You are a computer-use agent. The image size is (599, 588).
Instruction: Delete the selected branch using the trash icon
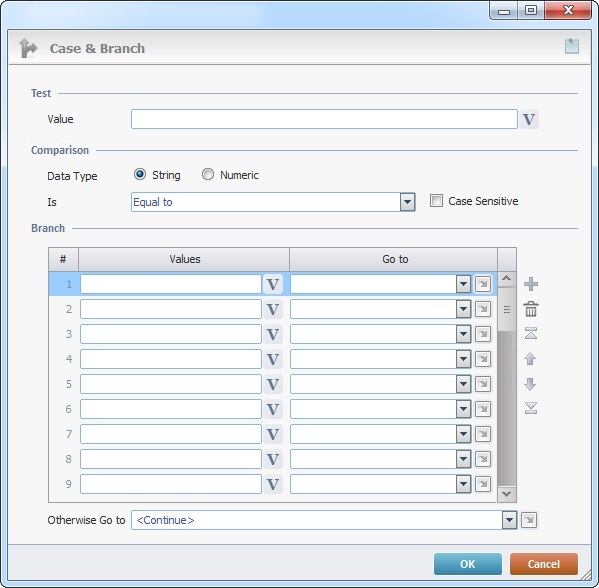point(531,309)
